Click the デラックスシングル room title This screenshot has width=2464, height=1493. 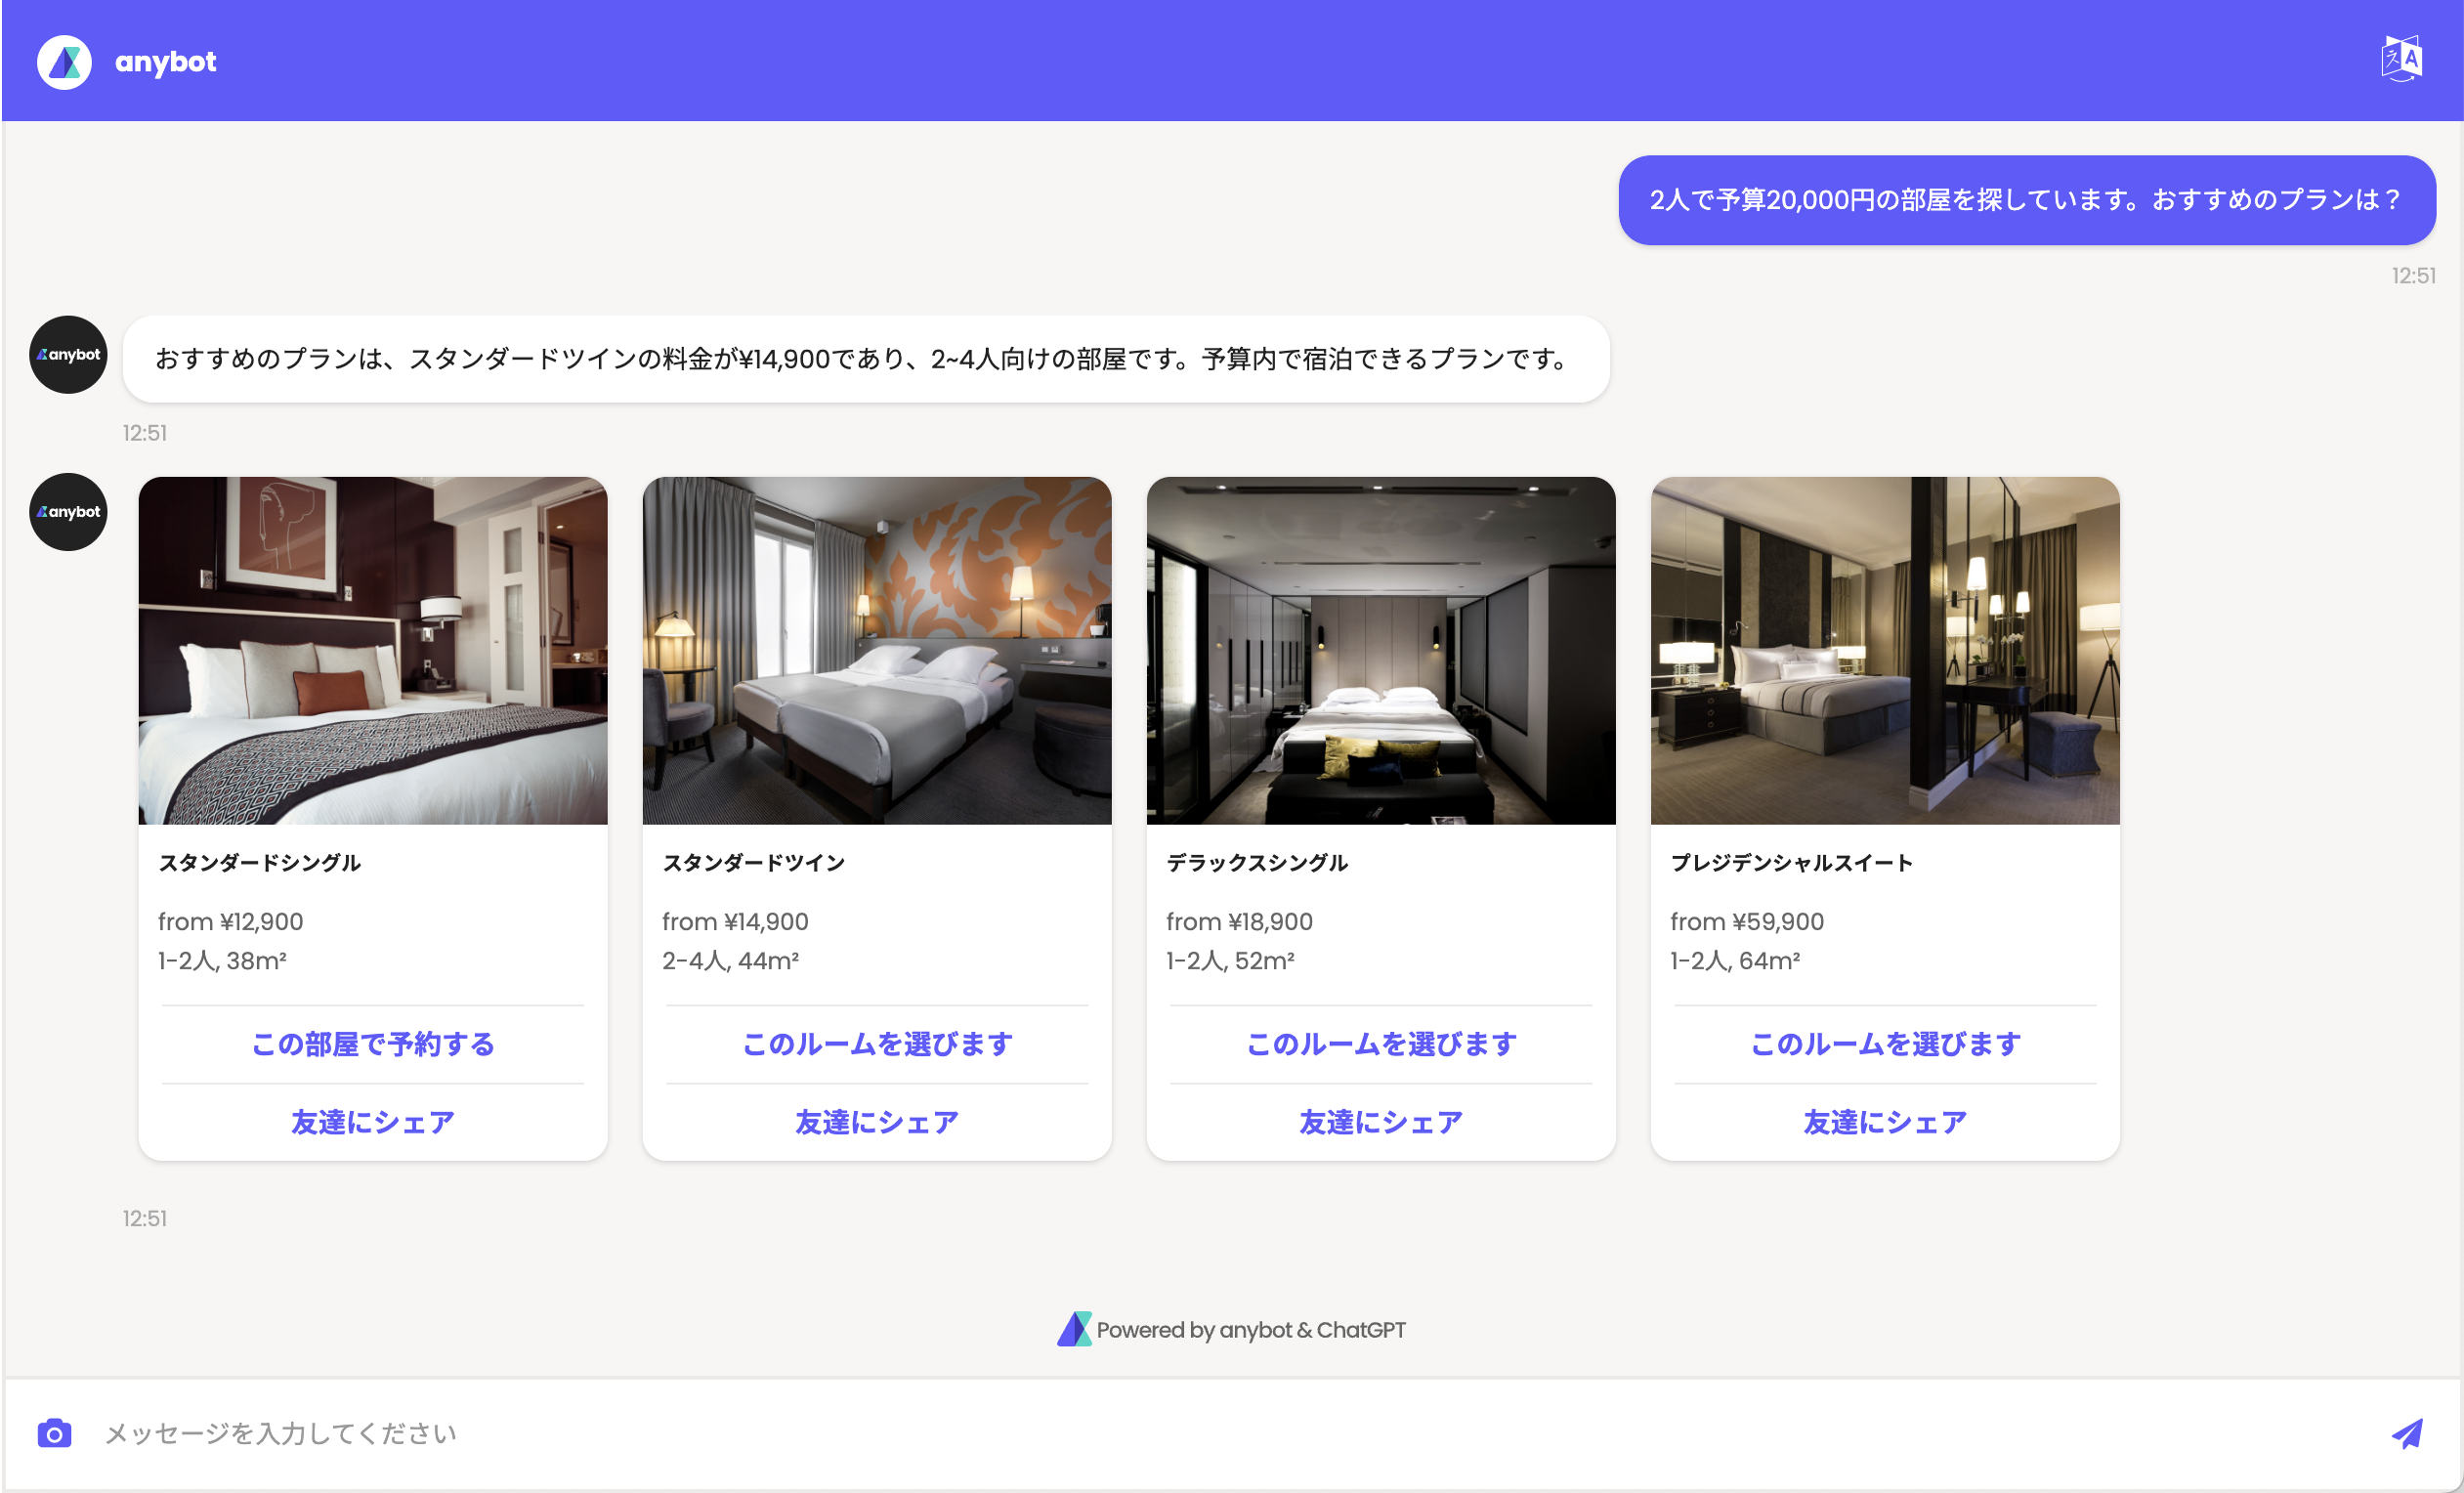(1257, 862)
